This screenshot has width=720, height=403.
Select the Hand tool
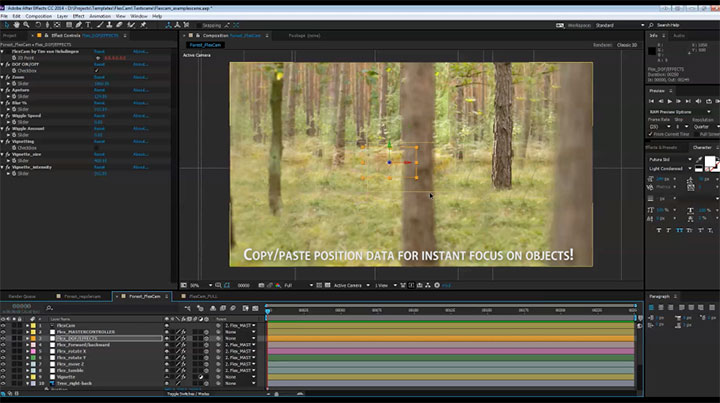coord(17,25)
